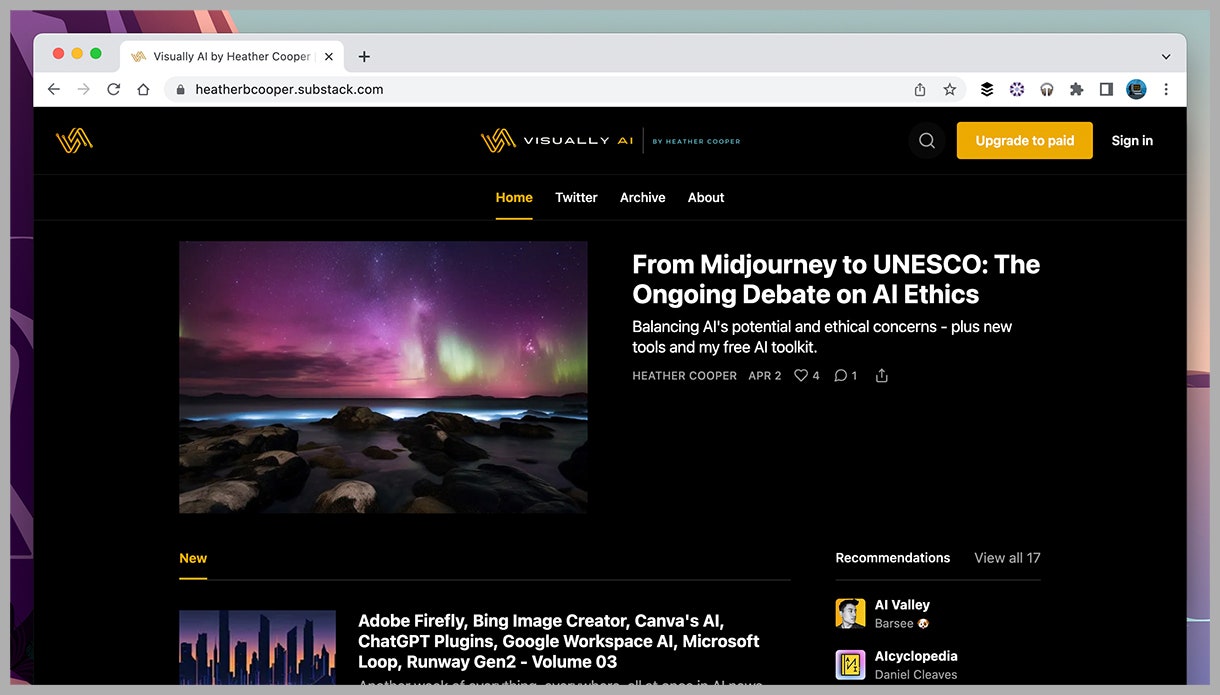1220x695 pixels.
Task: Click the featured post subtitle text
Action: coord(822,337)
